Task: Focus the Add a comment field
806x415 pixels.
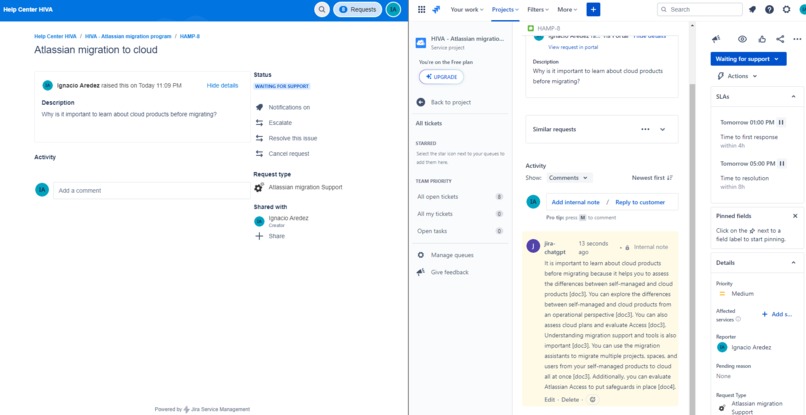Action: pos(152,191)
